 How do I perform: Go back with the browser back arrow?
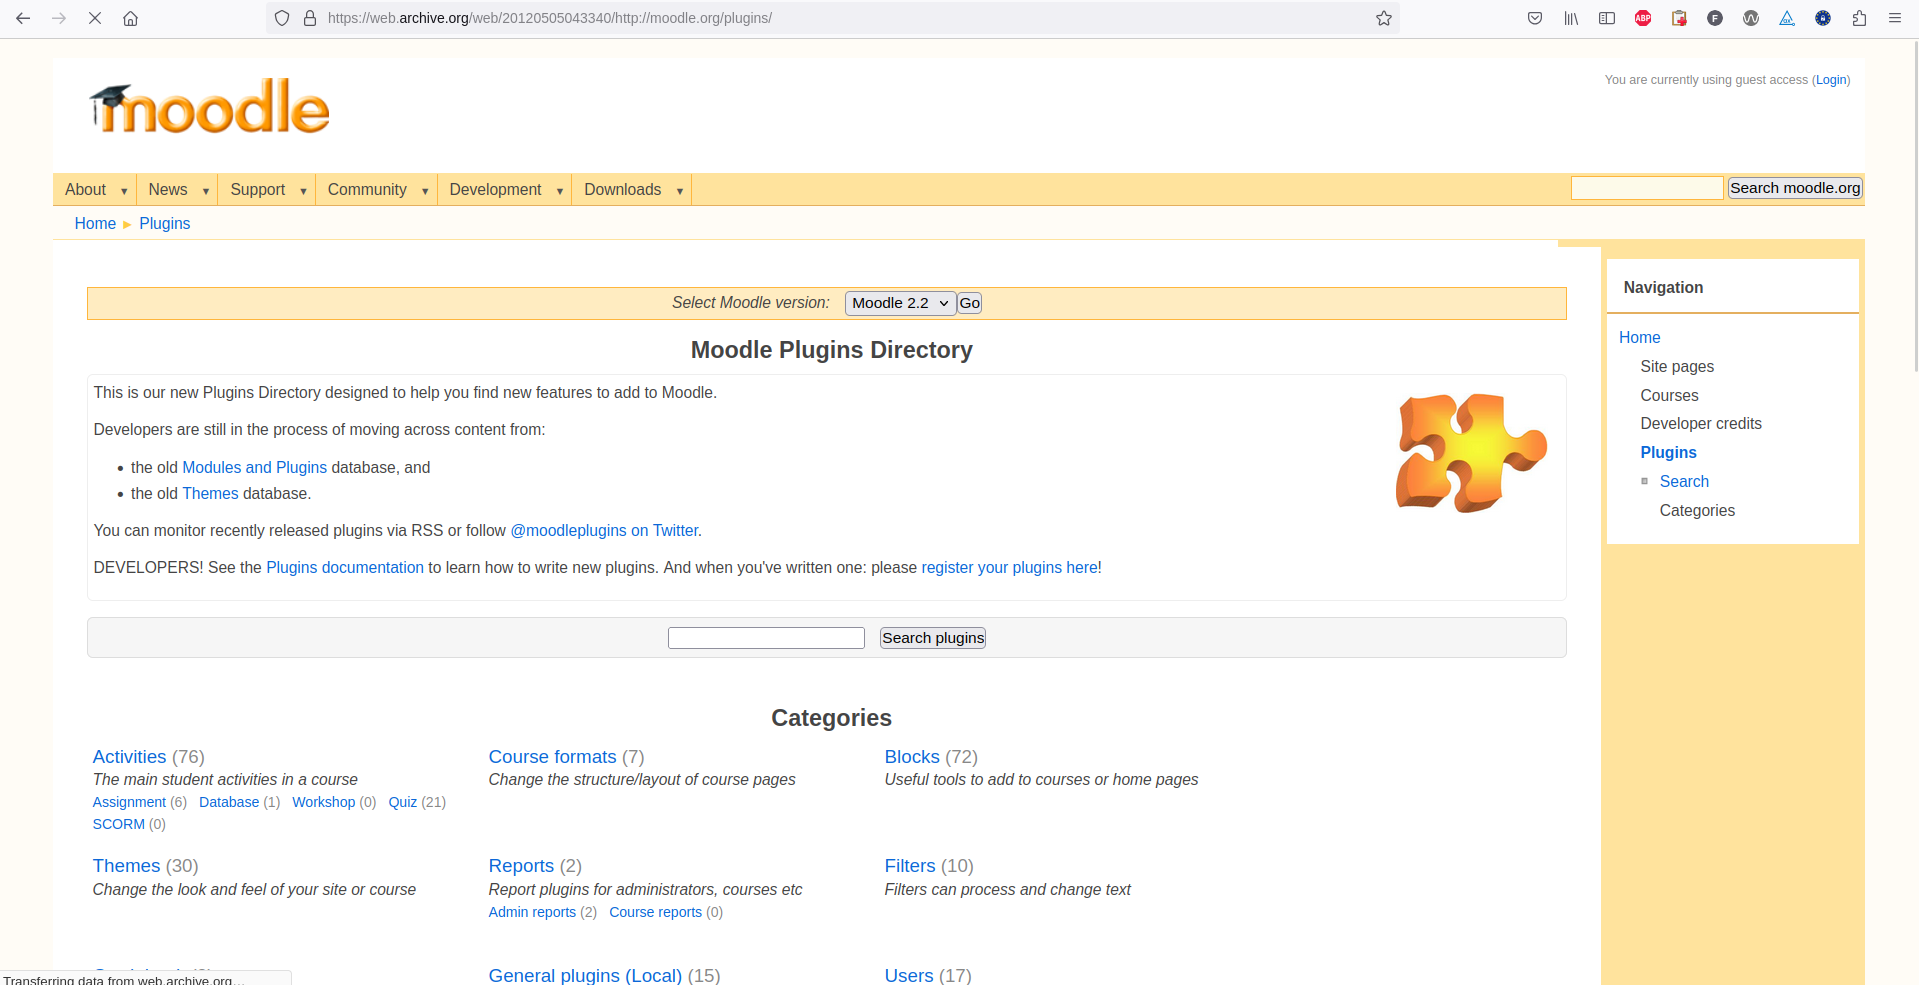point(23,18)
